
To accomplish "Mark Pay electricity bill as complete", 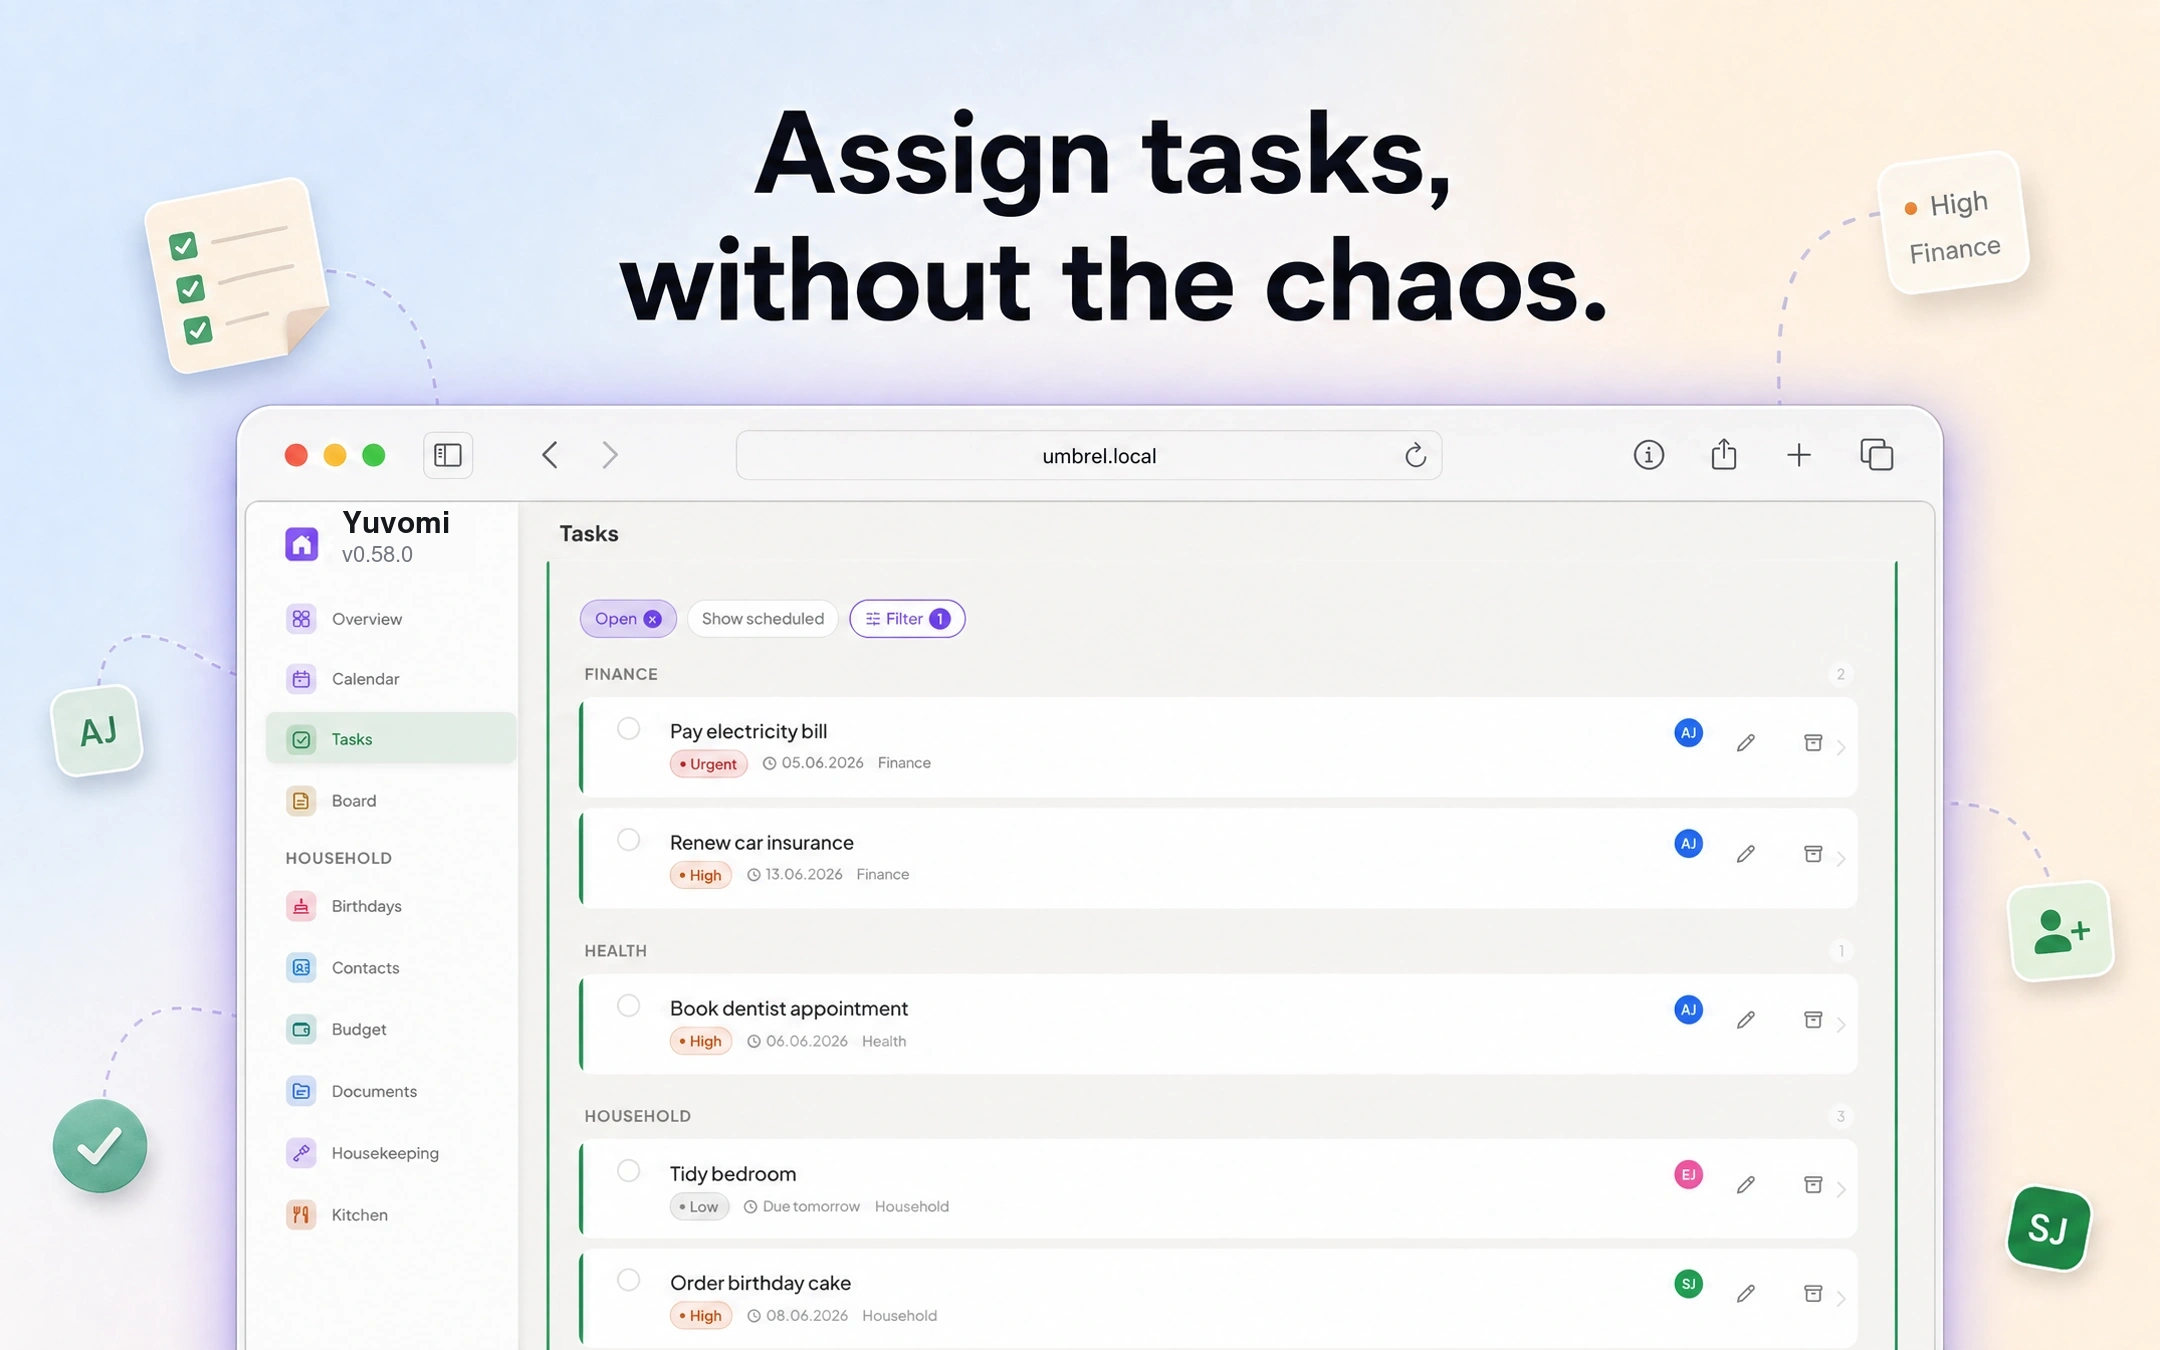I will pyautogui.click(x=628, y=729).
